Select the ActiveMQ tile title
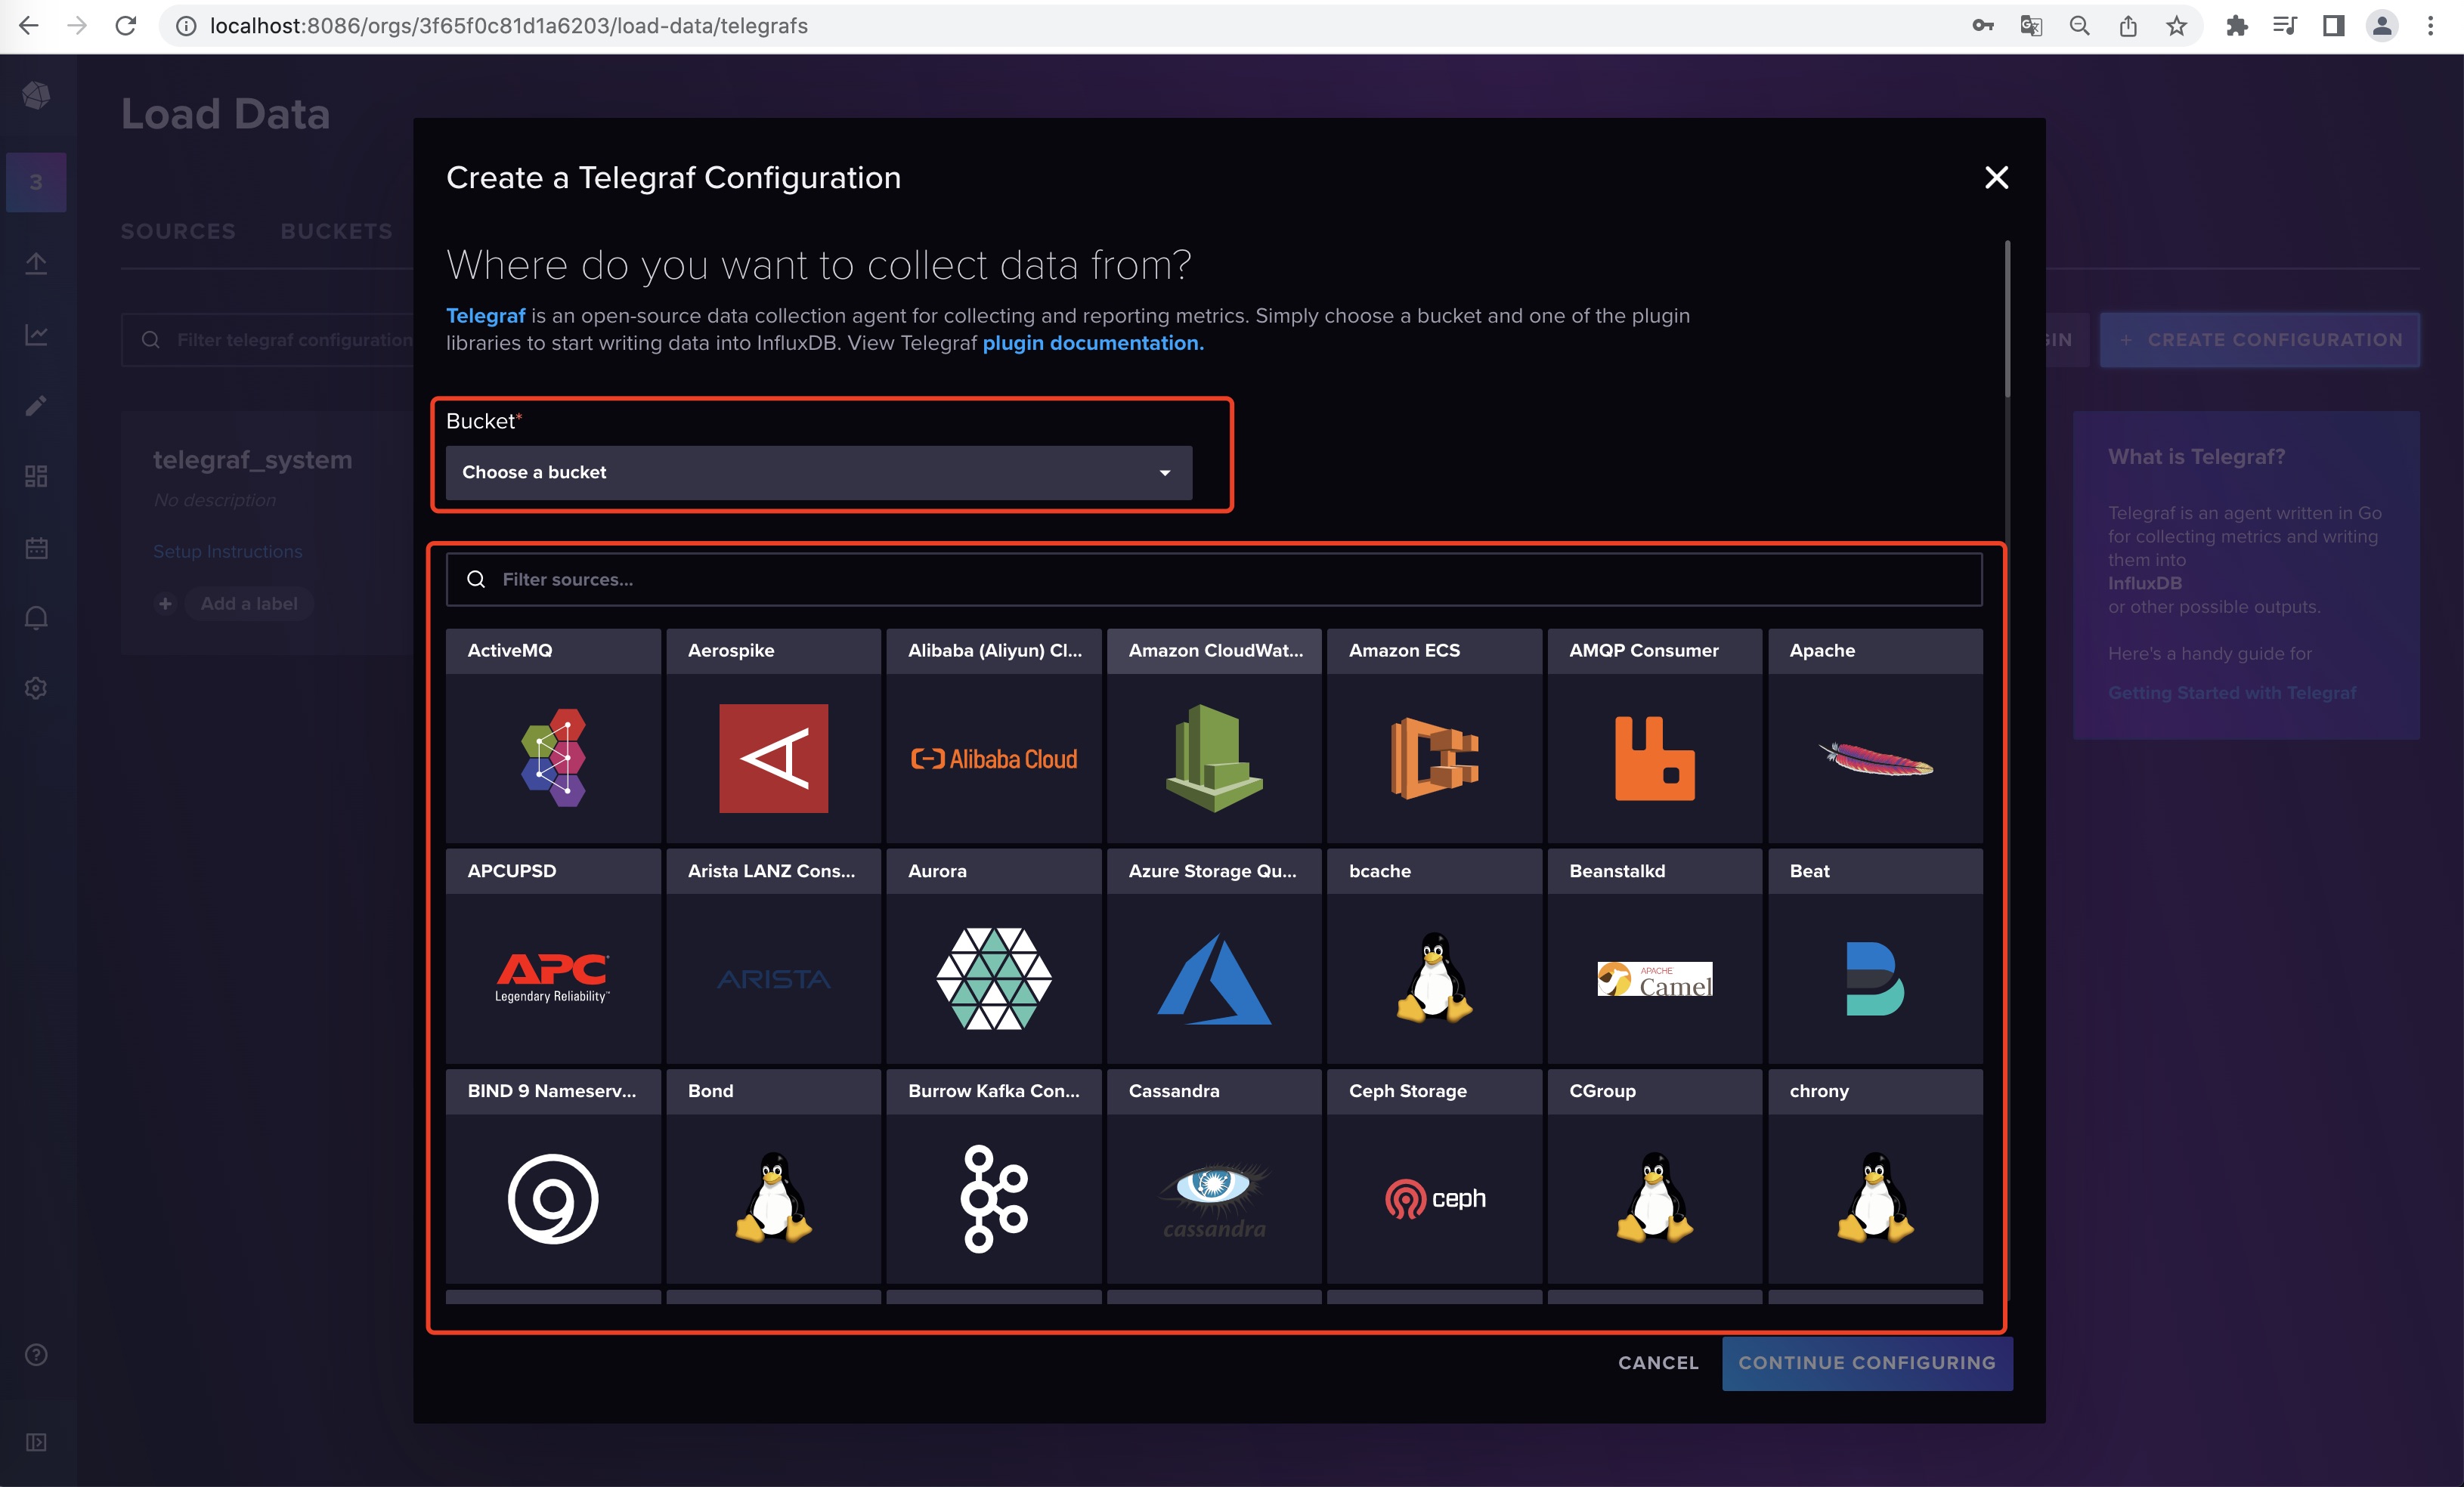This screenshot has height=1487, width=2464. [510, 650]
